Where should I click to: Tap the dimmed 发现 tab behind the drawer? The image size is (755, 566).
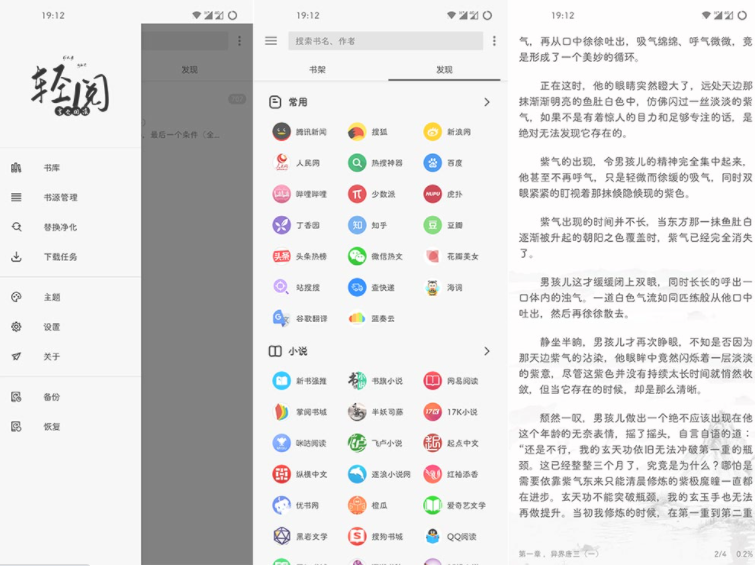[x=190, y=70]
